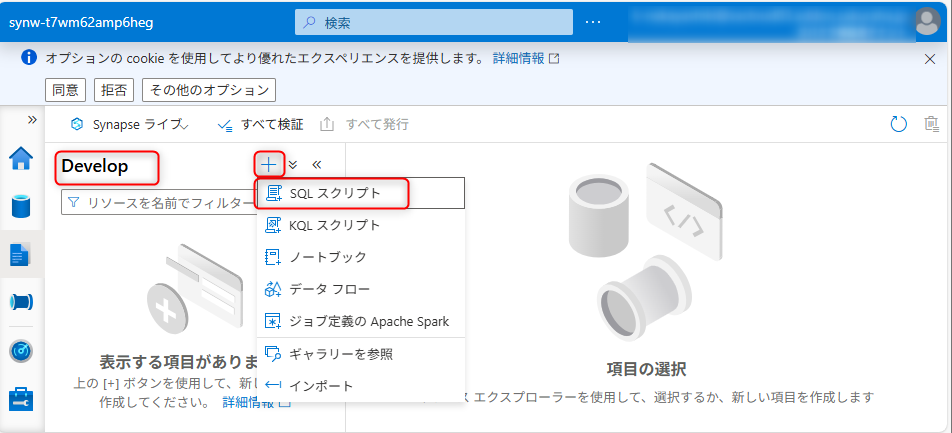Select データ フロー menu item
The width and height of the screenshot is (952, 433).
coord(329,289)
